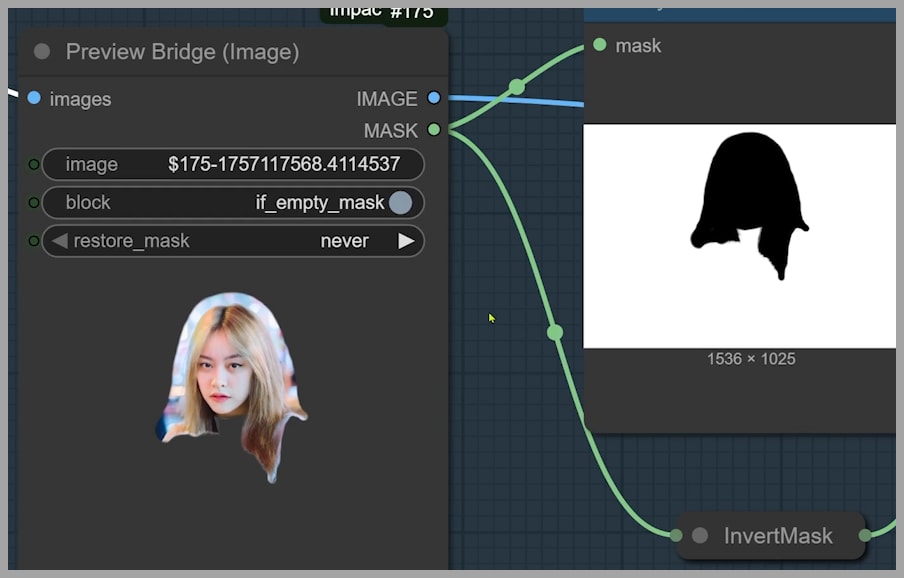Image resolution: width=904 pixels, height=578 pixels.
Task: Click the image widget input connector dot
Action: tap(34, 164)
